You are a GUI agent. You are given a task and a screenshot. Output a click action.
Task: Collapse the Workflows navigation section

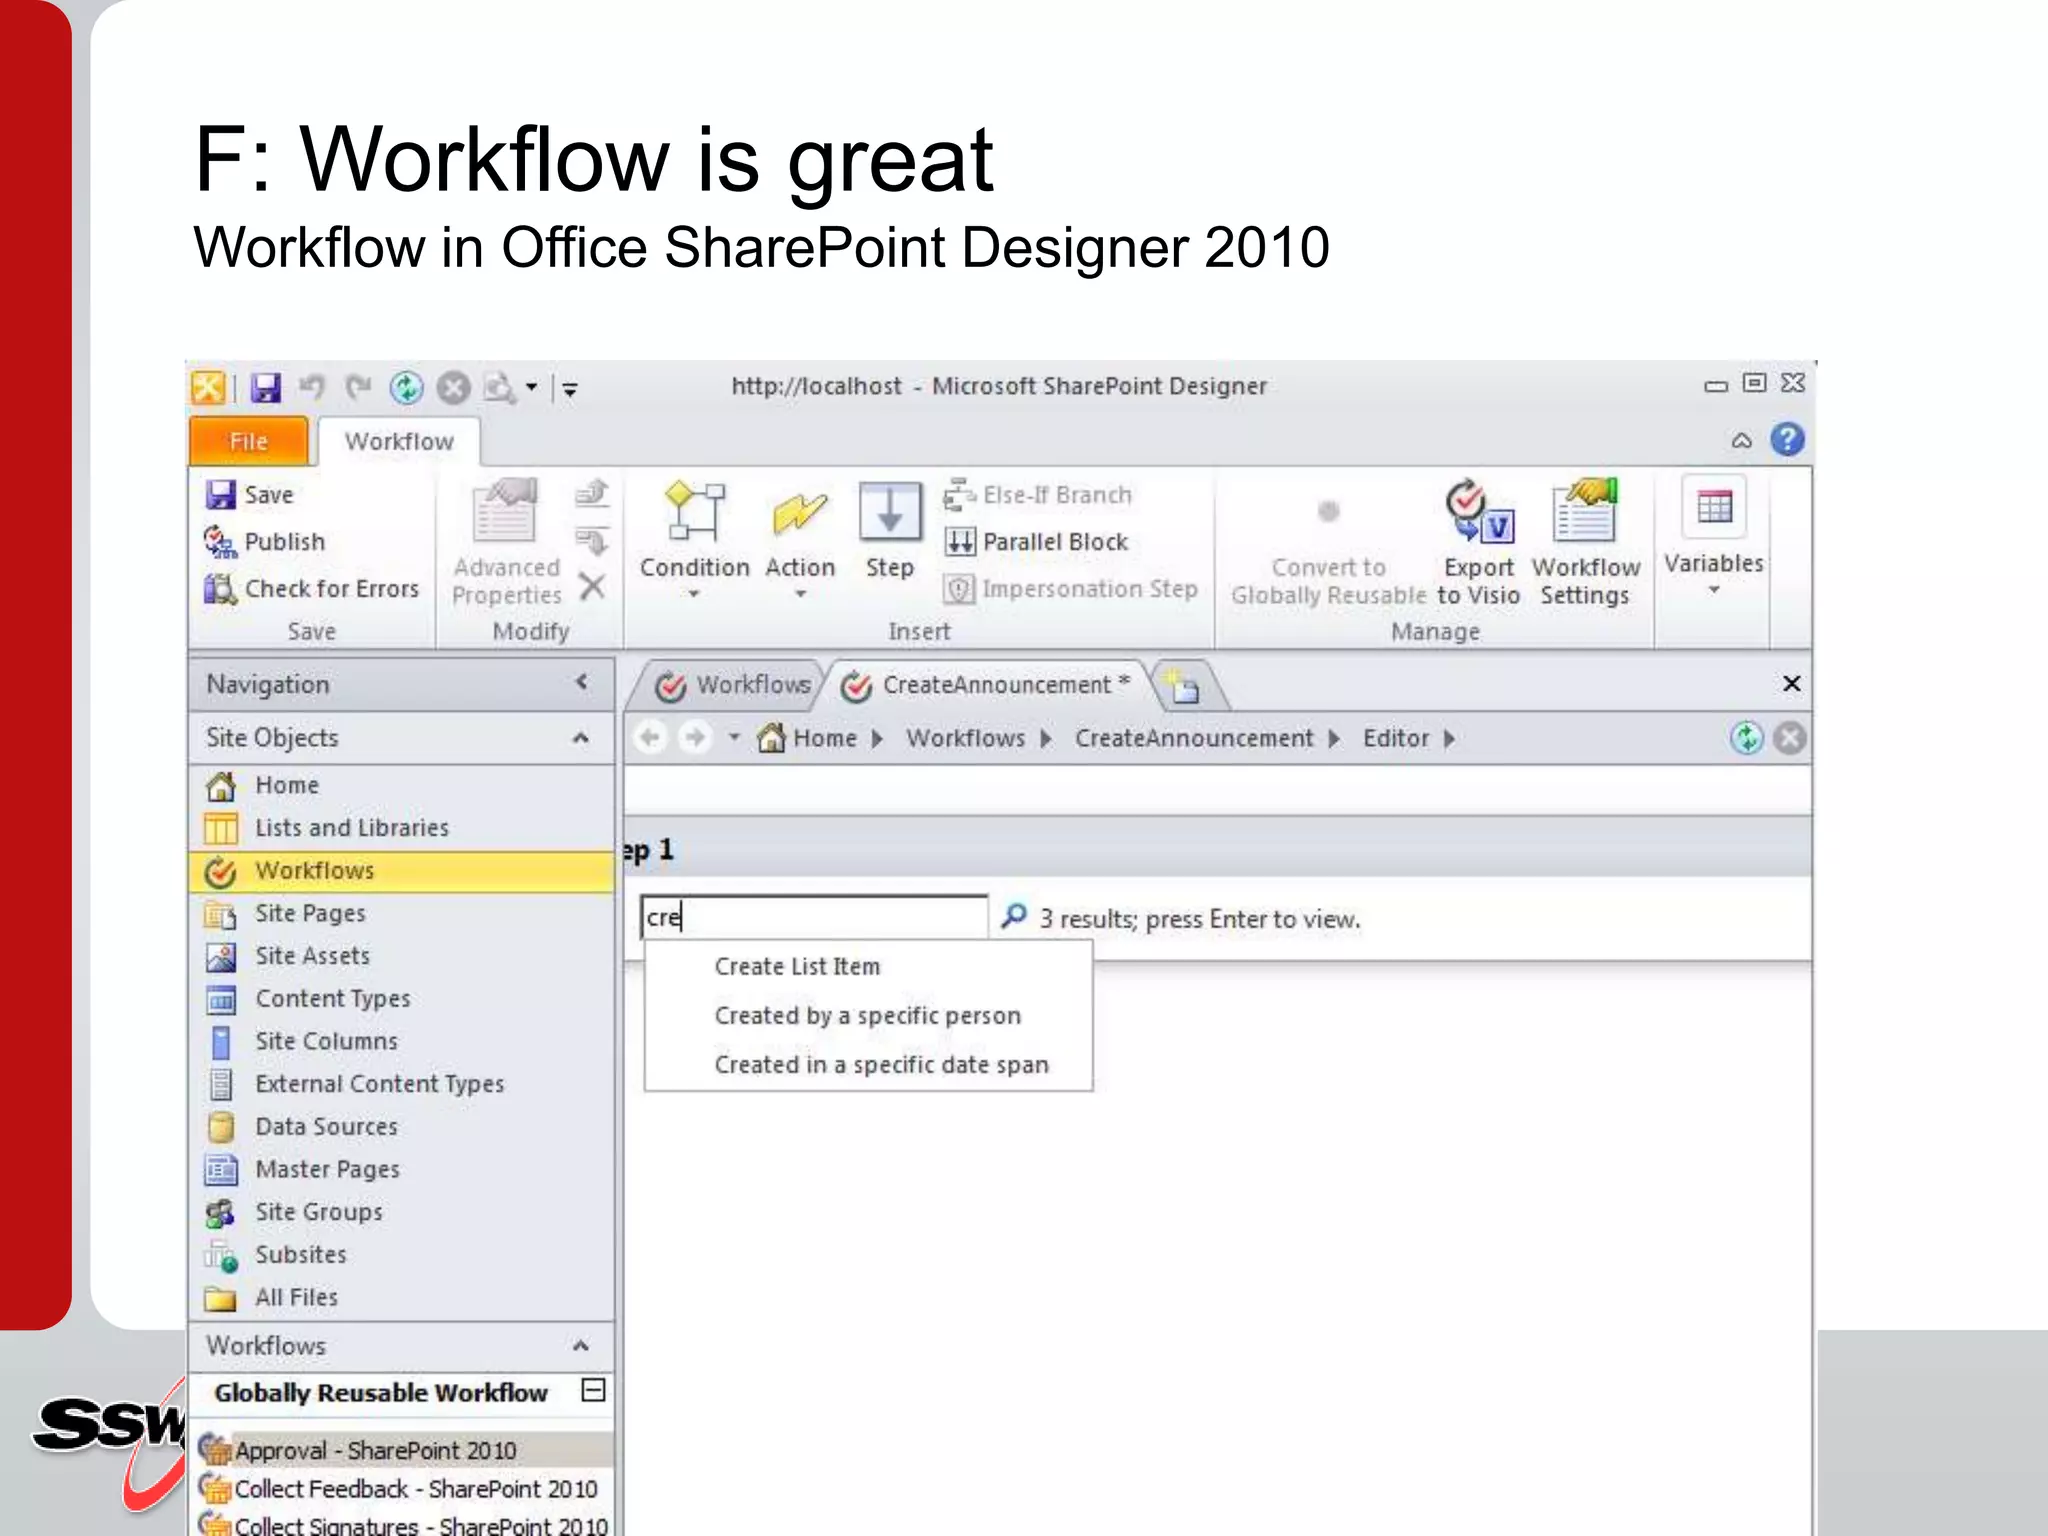click(580, 1346)
